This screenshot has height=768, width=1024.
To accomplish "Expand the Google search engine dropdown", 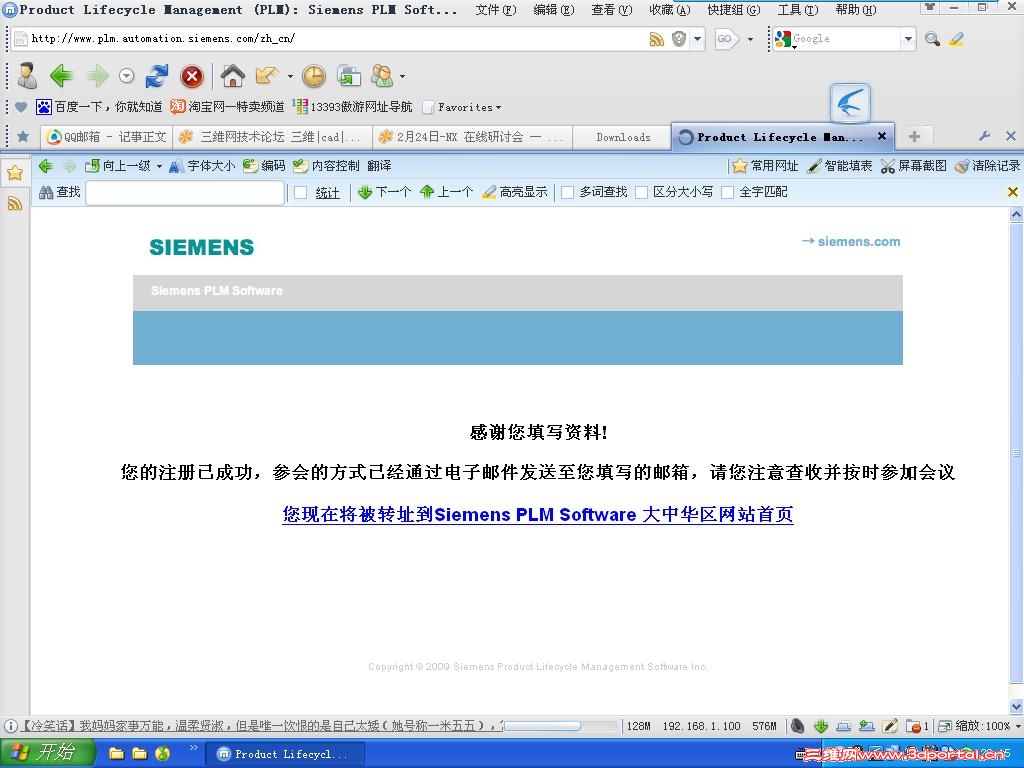I will [x=908, y=39].
